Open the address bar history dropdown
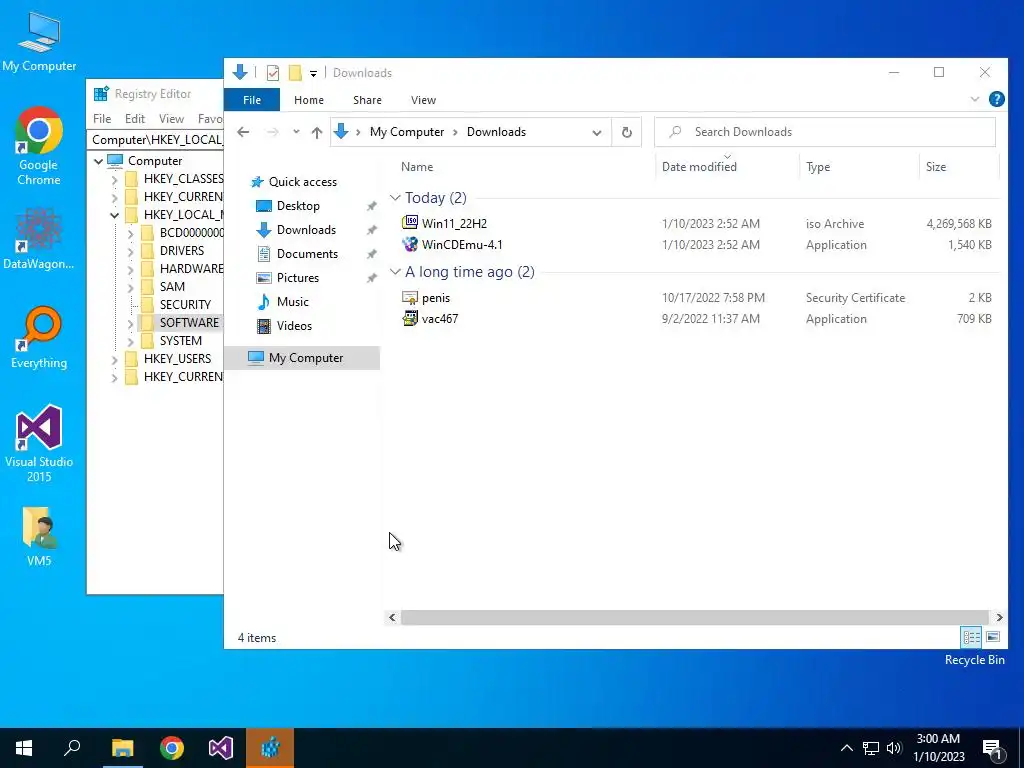The image size is (1024, 768). 596,133
